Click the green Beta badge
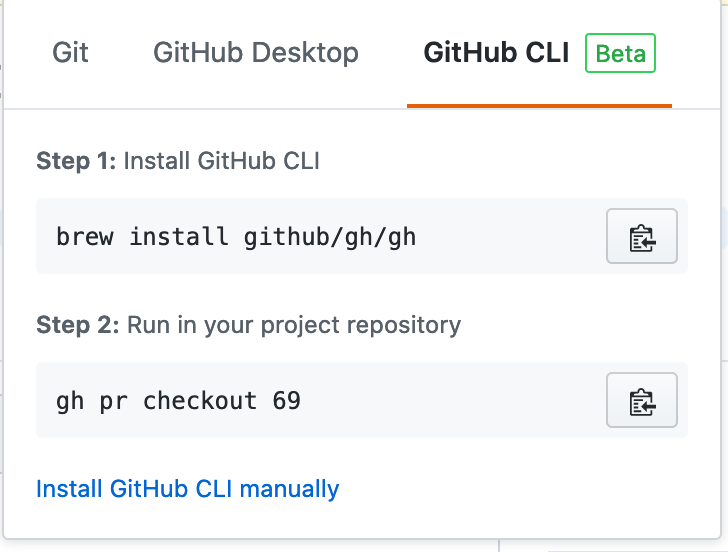Viewport: 728px width, 552px height. 620,53
